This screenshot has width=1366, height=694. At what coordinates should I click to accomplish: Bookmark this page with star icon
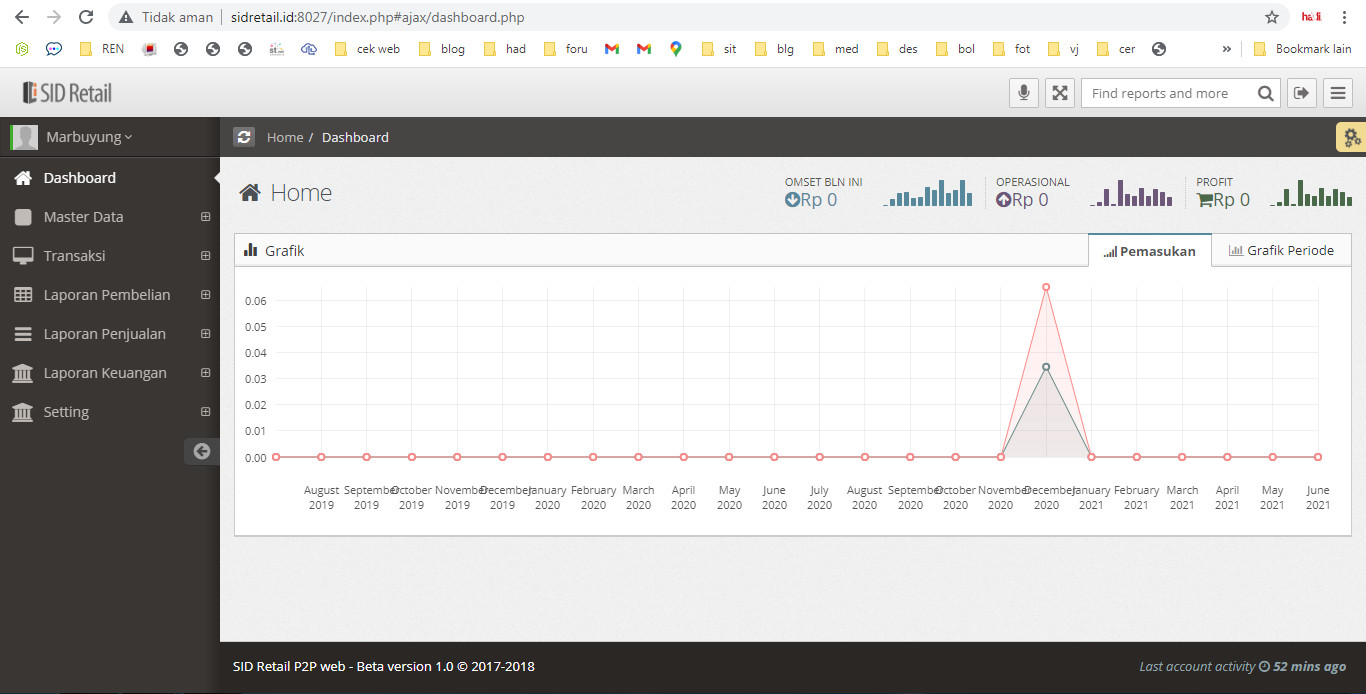pos(1271,17)
